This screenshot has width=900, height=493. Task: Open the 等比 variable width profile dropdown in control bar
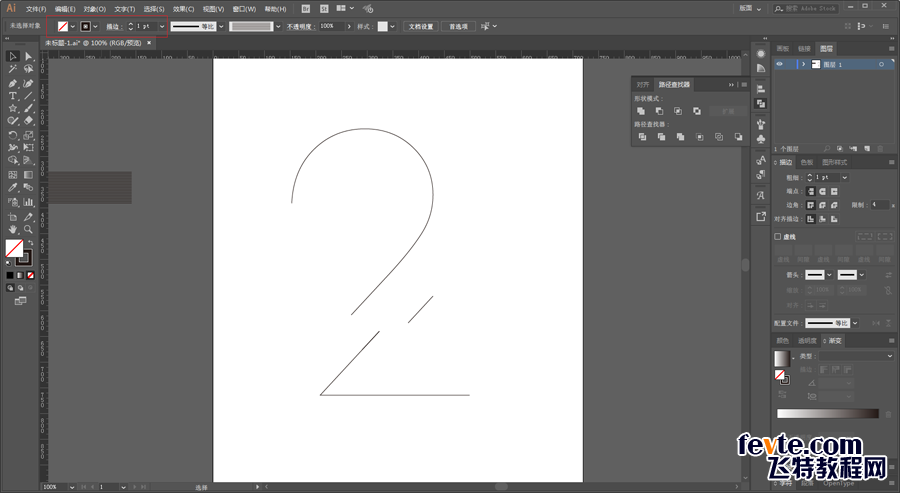pos(221,26)
